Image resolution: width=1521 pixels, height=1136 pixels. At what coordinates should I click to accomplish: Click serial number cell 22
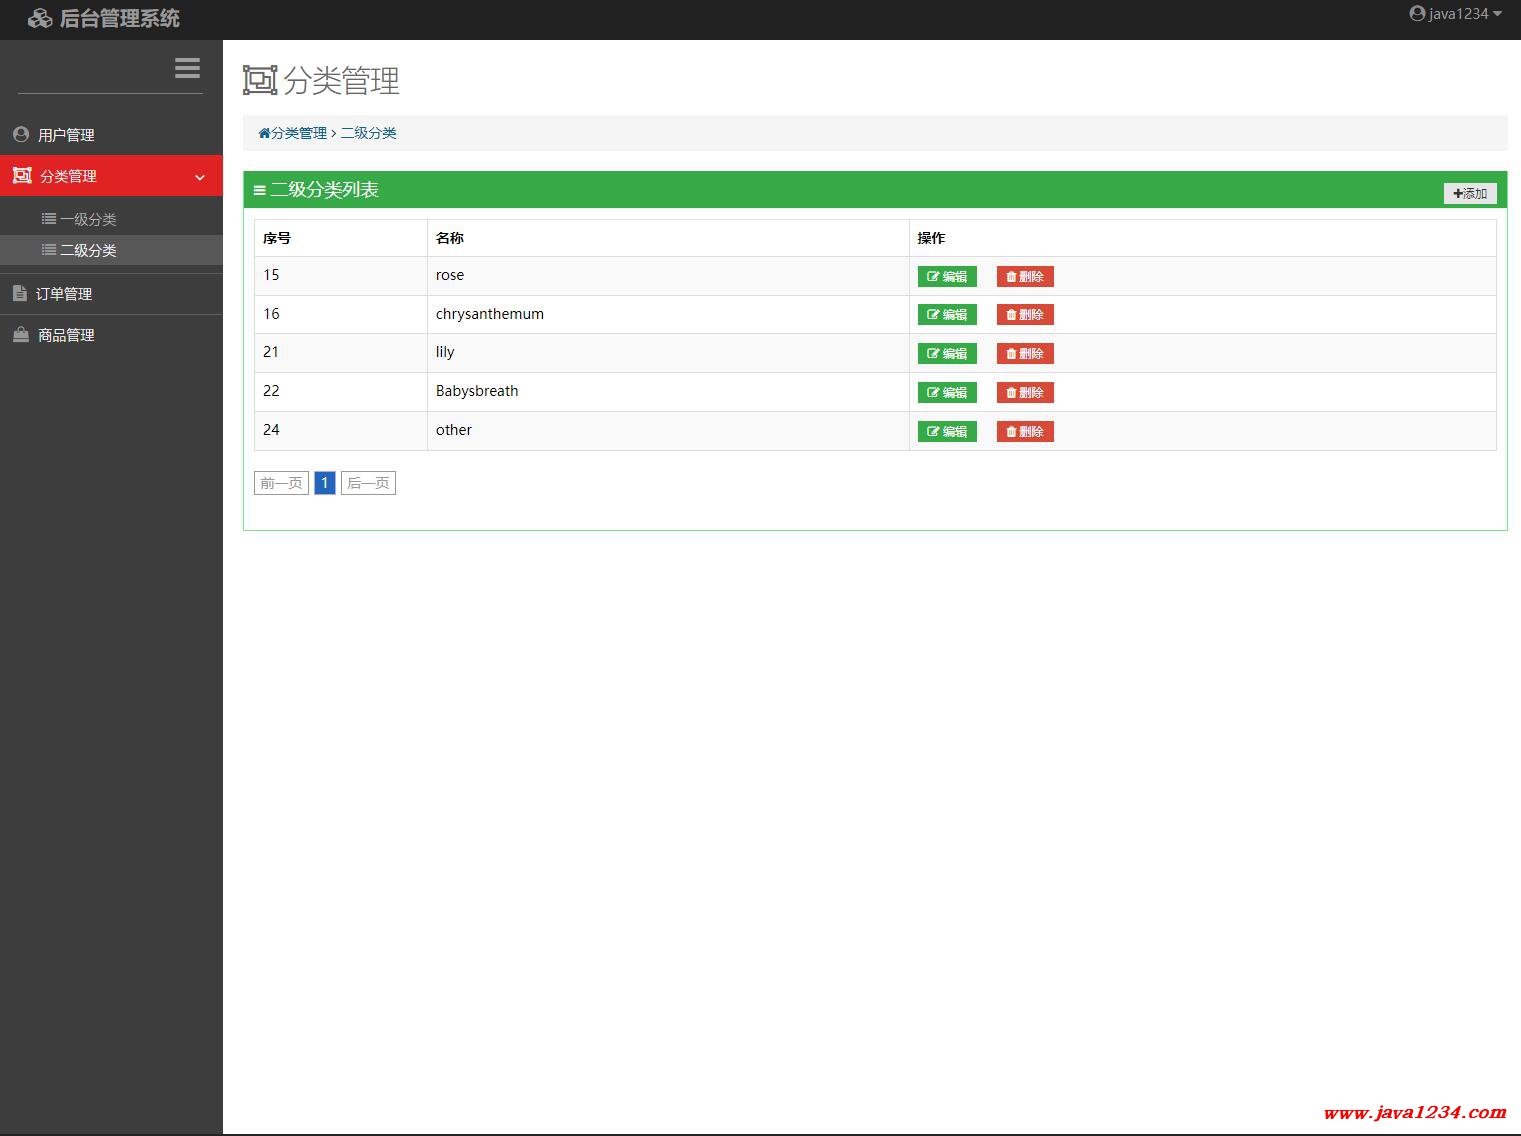(341, 392)
